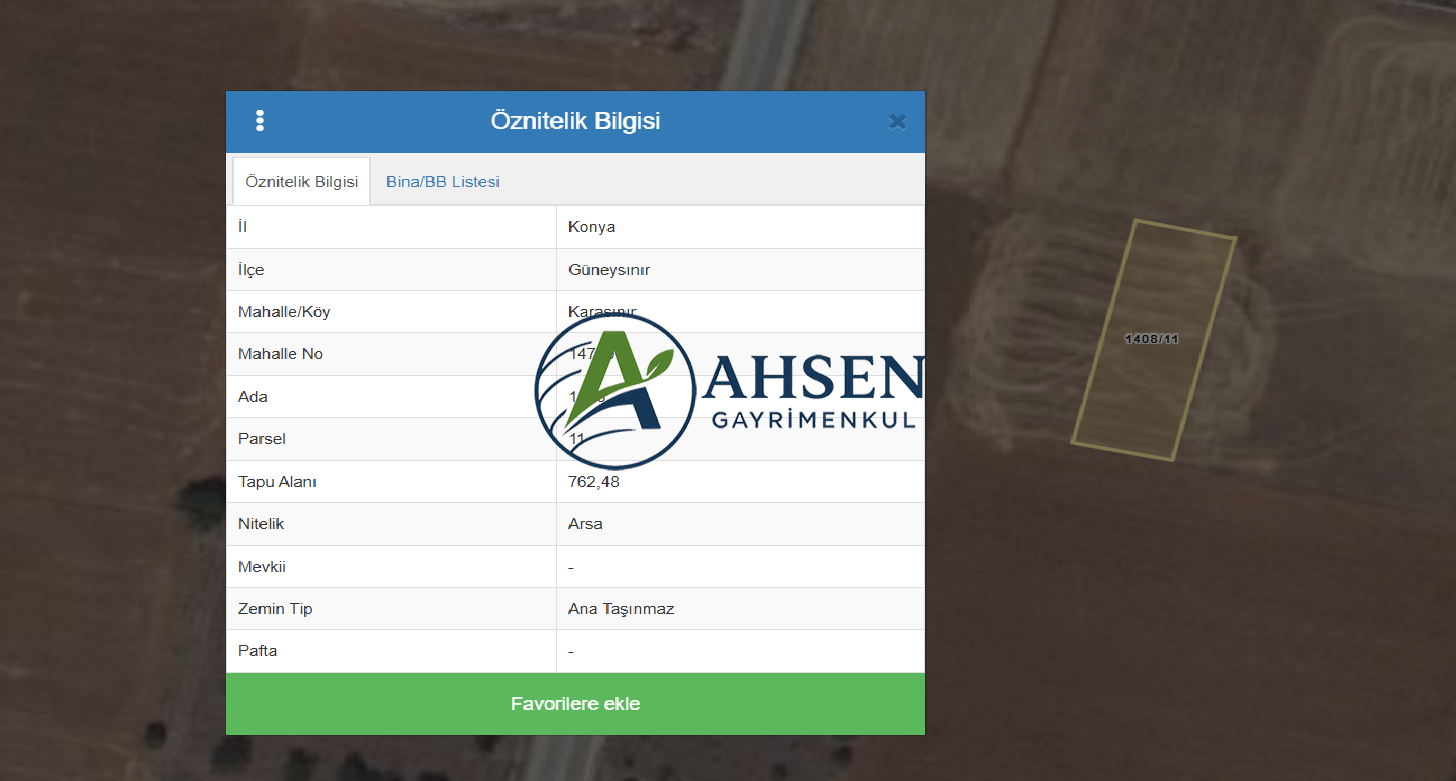Click the Konya value in İl row
This screenshot has width=1456, height=781.
[591, 227]
